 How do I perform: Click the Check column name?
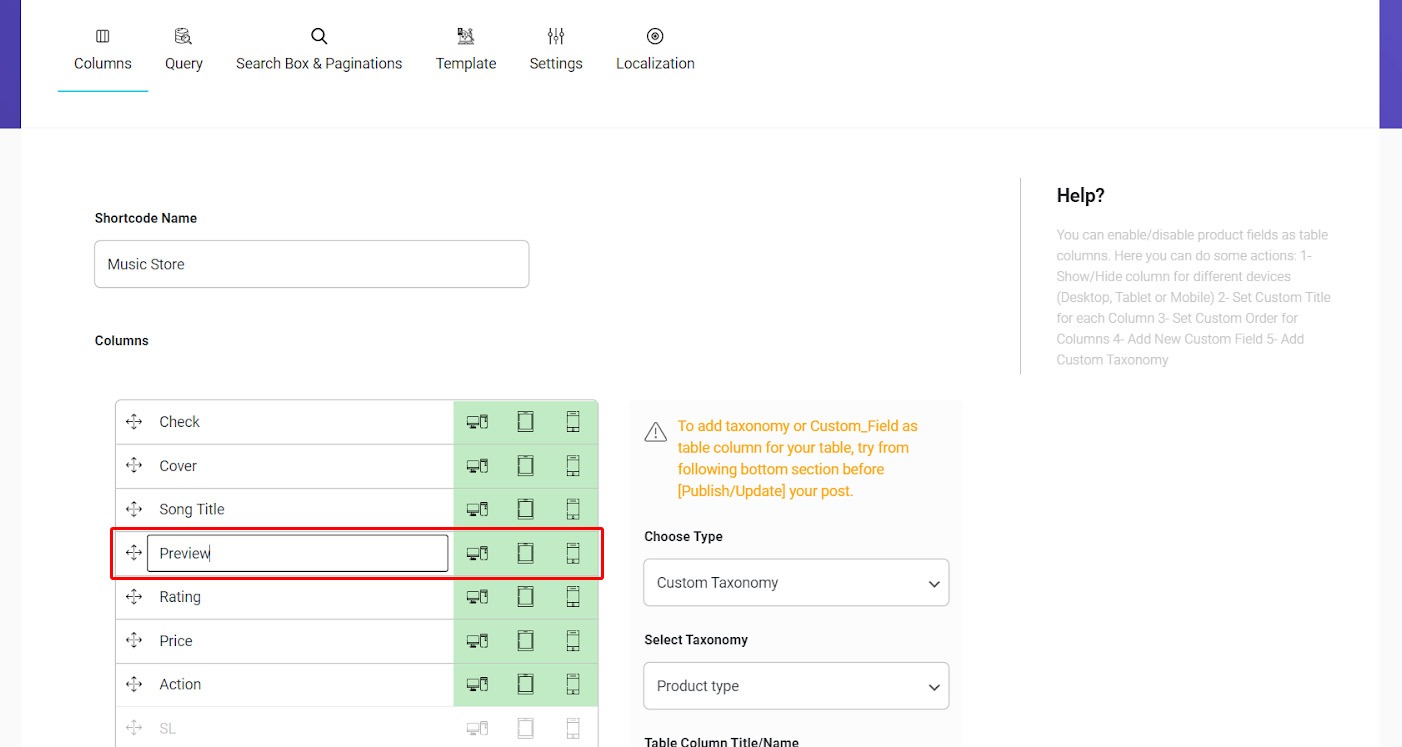pos(180,422)
